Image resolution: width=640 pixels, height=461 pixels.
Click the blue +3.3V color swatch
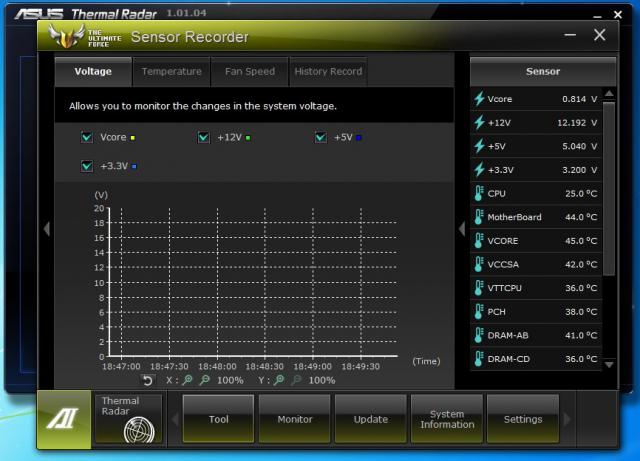(134, 167)
